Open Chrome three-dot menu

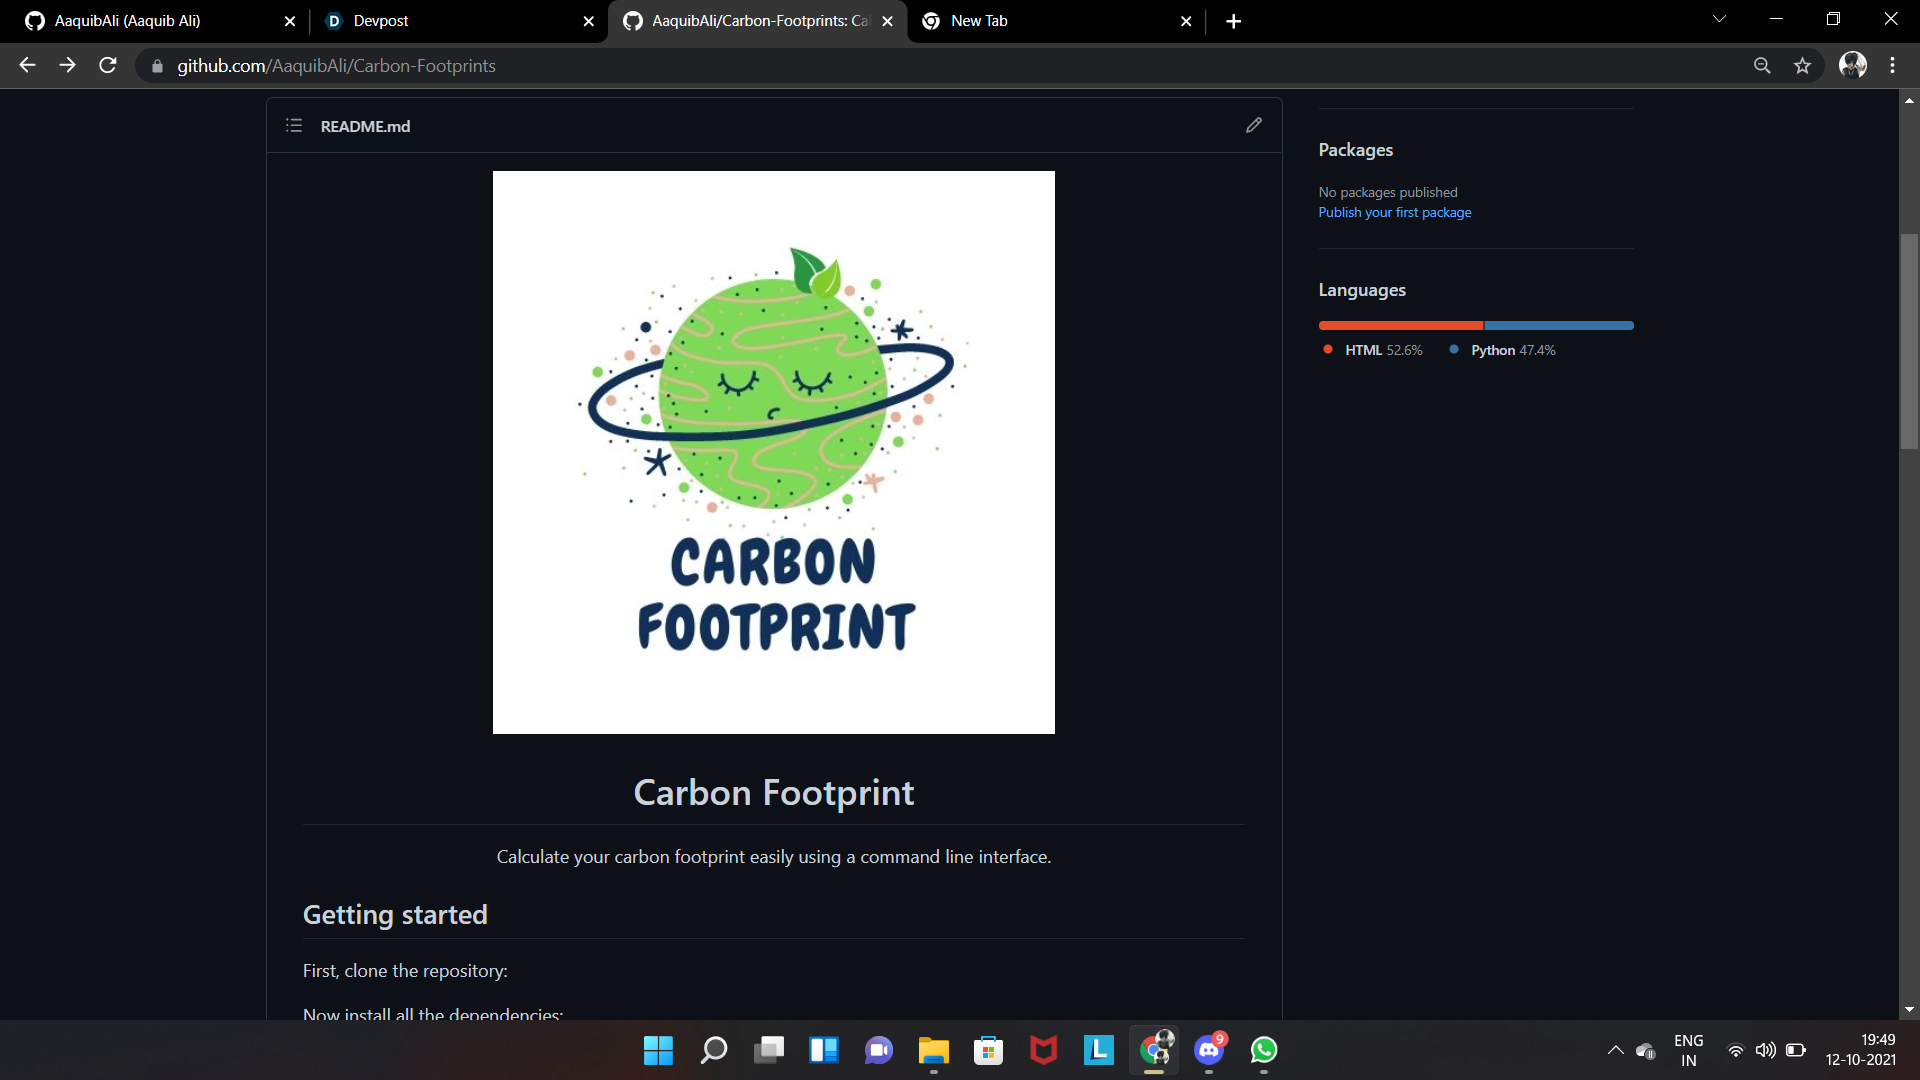pos(1892,66)
